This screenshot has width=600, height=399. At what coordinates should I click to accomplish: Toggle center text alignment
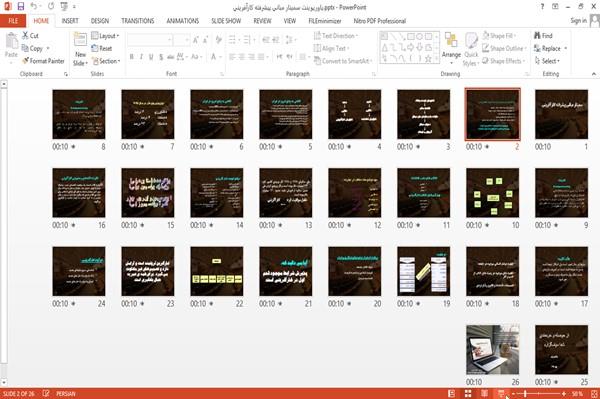(x=241, y=57)
